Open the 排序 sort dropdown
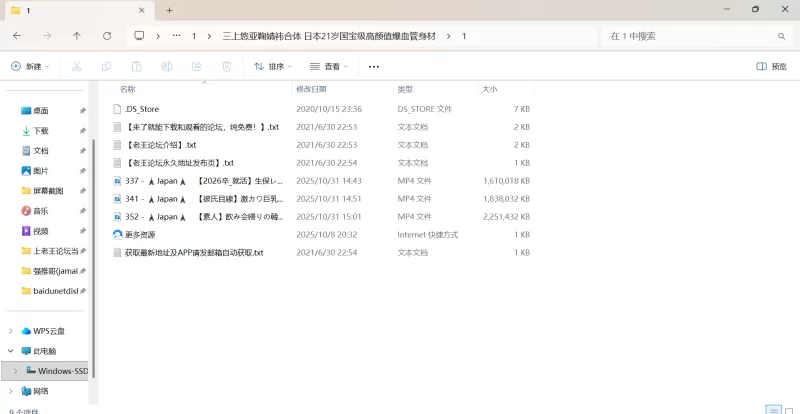Screen dimensions: 800x414 [x=272, y=67]
